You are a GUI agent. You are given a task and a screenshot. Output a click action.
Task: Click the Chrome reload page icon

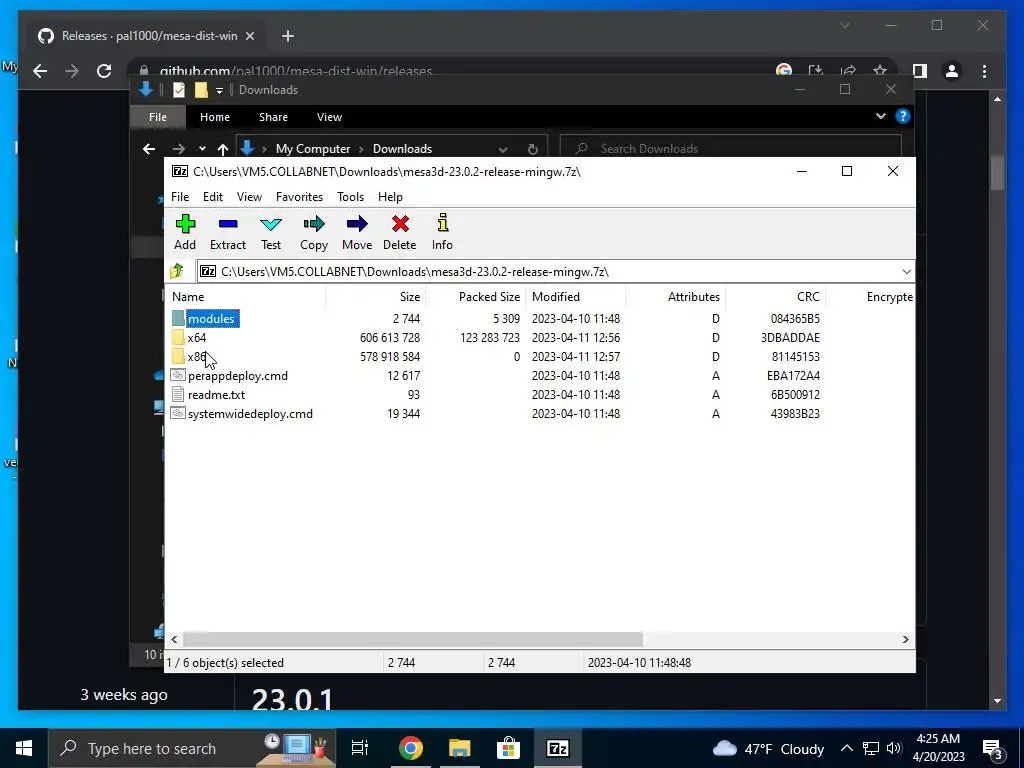point(104,71)
